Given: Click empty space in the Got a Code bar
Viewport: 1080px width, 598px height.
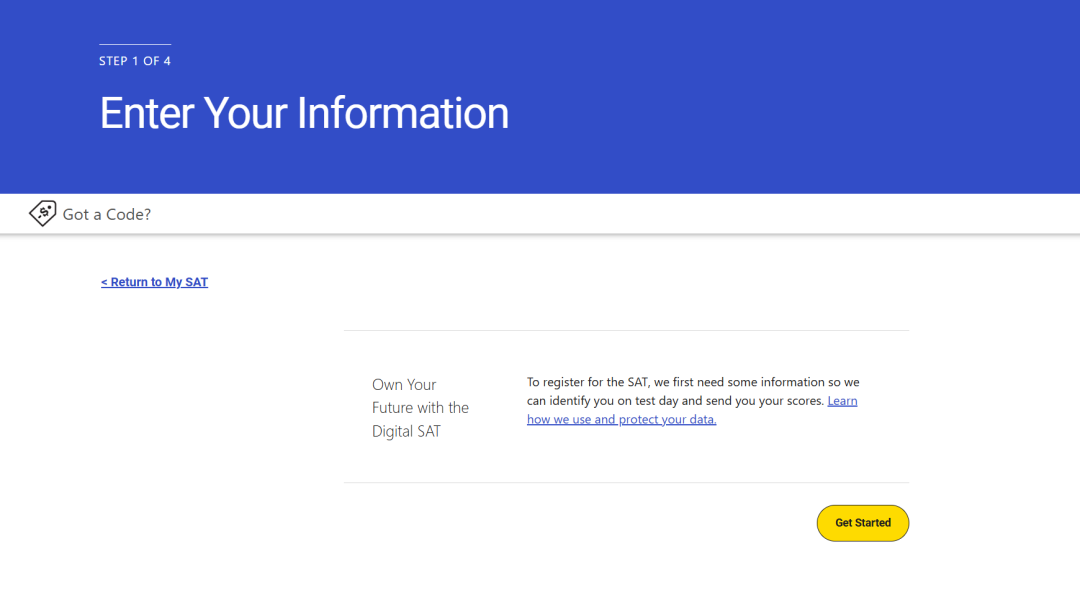Looking at the screenshot, I should pyautogui.click(x=600, y=214).
